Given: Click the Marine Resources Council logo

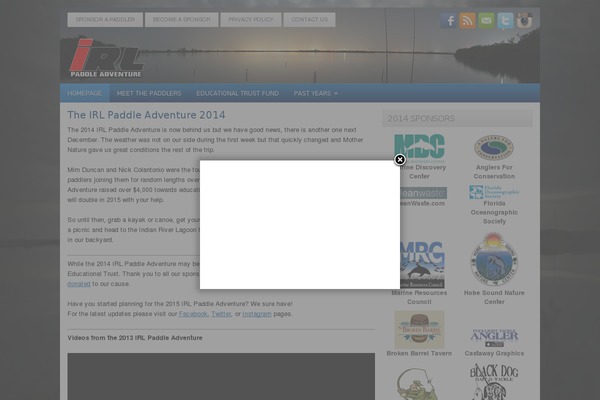Looking at the screenshot, I should coord(422,264).
